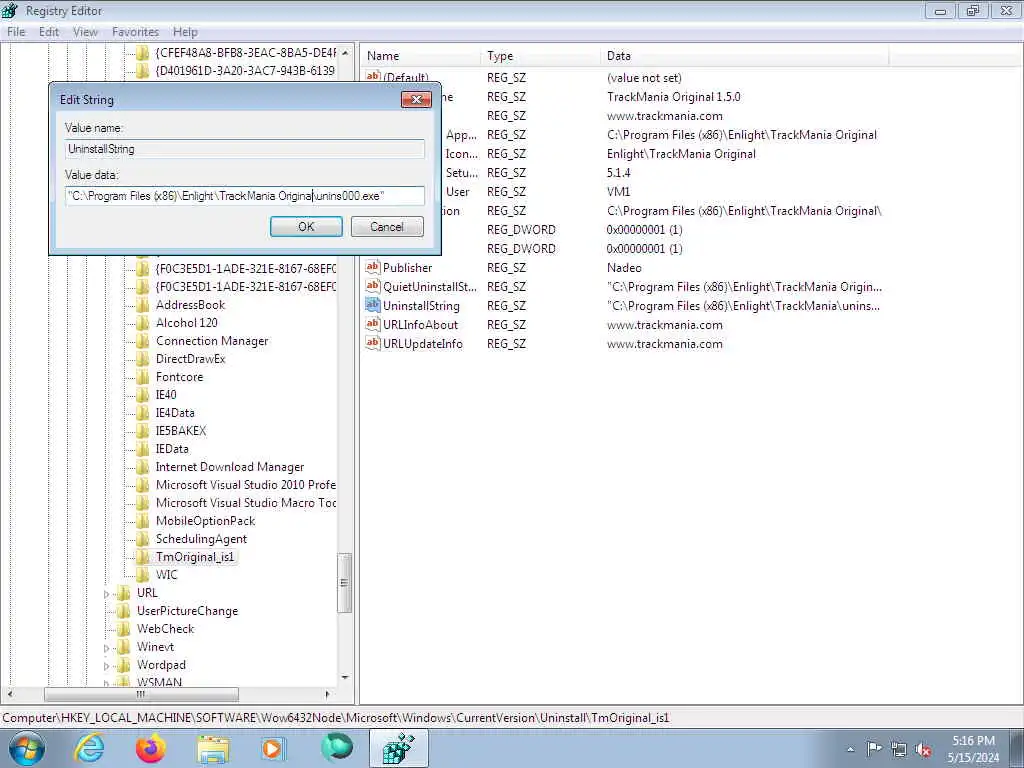Click tree horizontal scrollbar thumb

[141, 694]
